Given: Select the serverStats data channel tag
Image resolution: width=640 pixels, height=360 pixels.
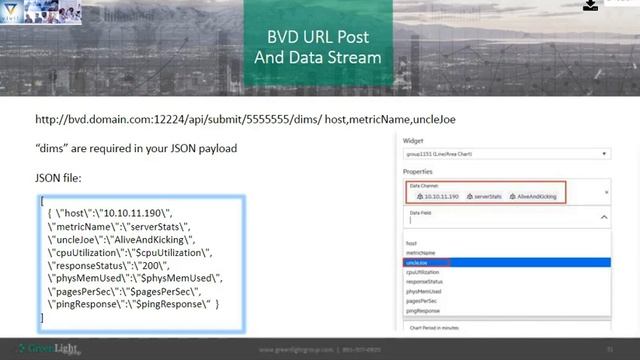Looking at the screenshot, I should (484, 197).
